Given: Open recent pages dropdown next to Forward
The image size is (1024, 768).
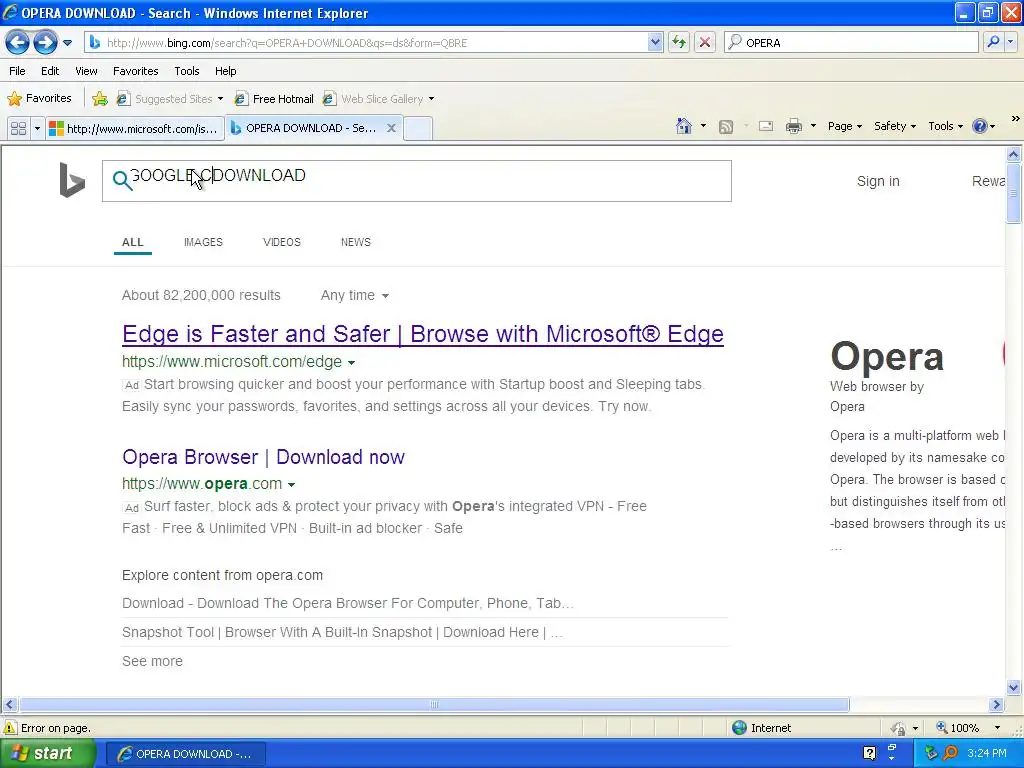Looking at the screenshot, I should 67,43.
